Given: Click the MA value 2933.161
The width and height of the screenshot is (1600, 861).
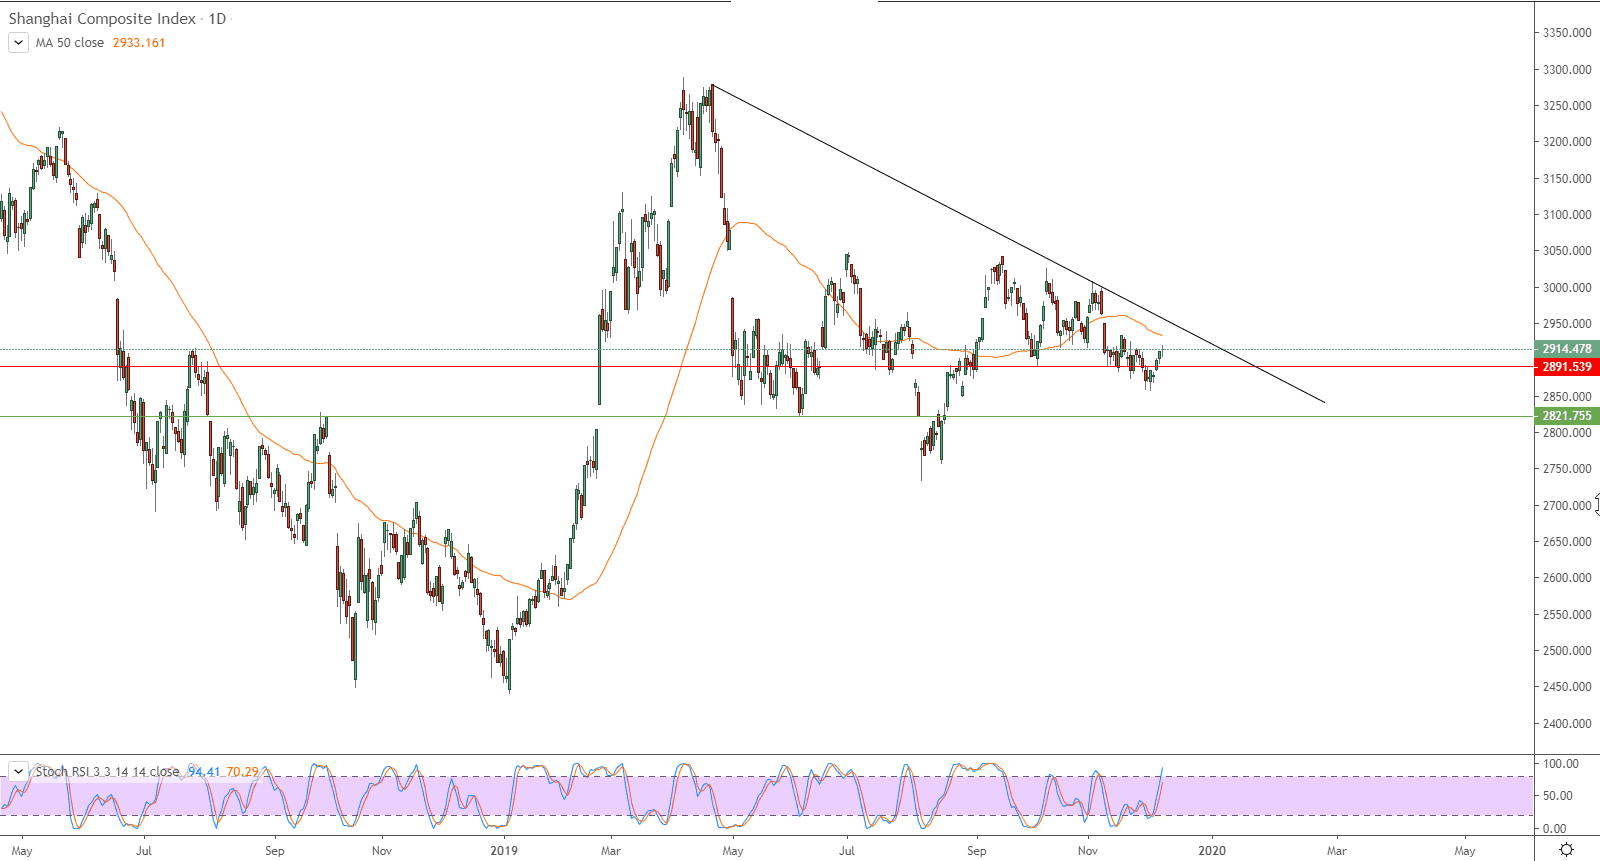Looking at the screenshot, I should (139, 43).
